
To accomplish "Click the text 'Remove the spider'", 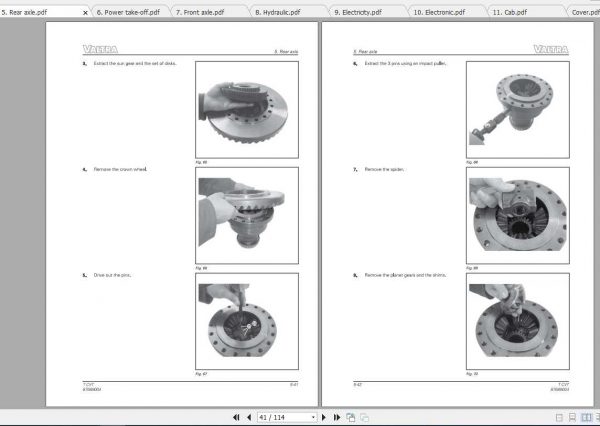I will [x=384, y=169].
